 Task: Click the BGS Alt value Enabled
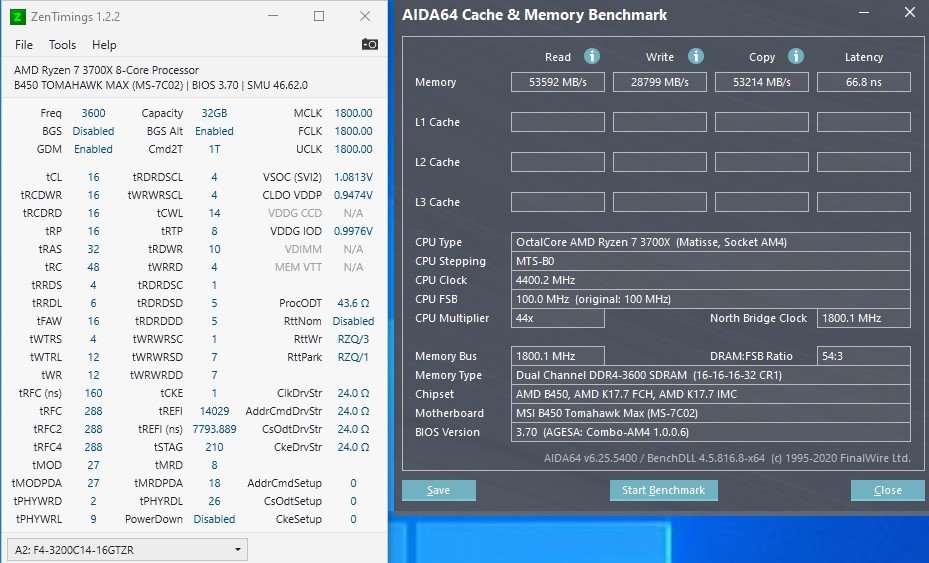click(214, 131)
